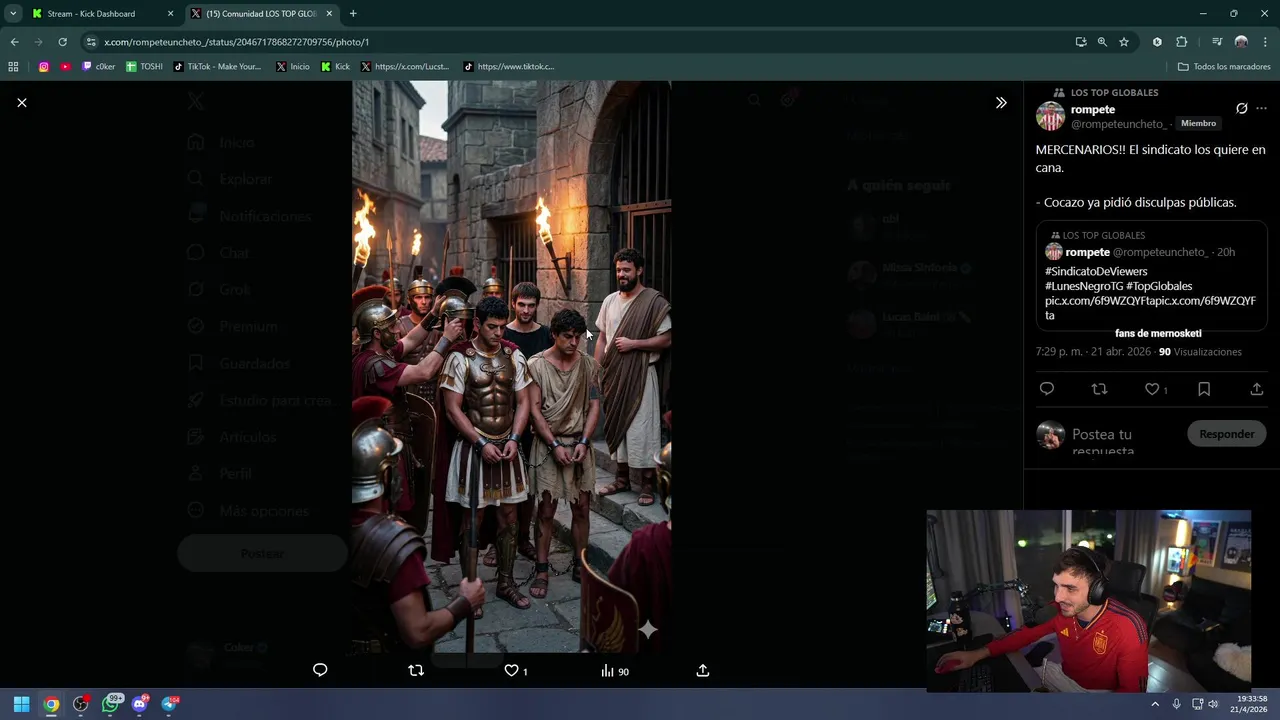Select the Comunidad LOS TOP GLOBALES tab
The image size is (1280, 720).
260,14
